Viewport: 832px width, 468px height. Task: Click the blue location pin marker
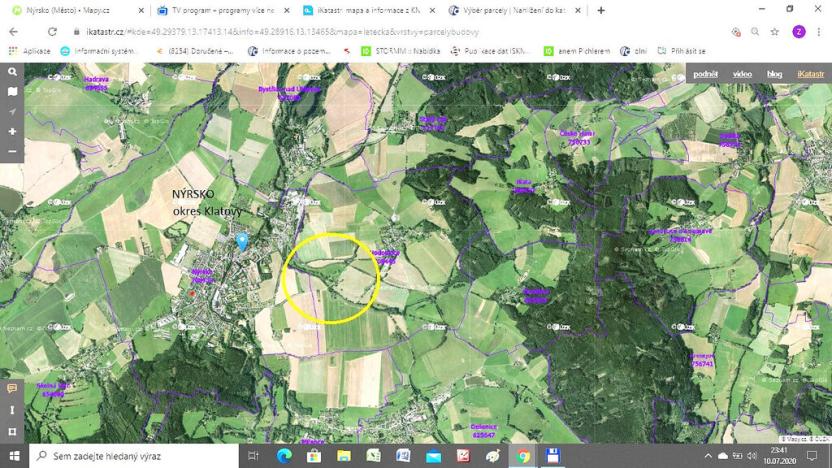[x=241, y=241]
